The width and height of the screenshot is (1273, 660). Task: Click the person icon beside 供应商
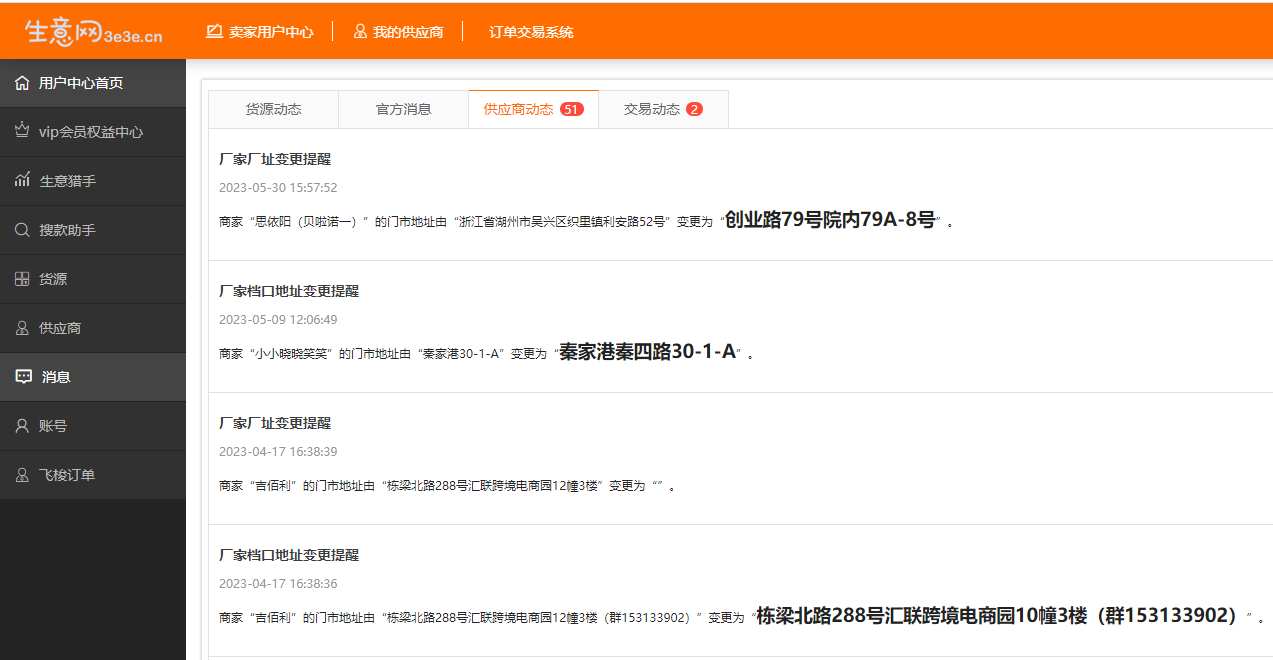(x=22, y=328)
